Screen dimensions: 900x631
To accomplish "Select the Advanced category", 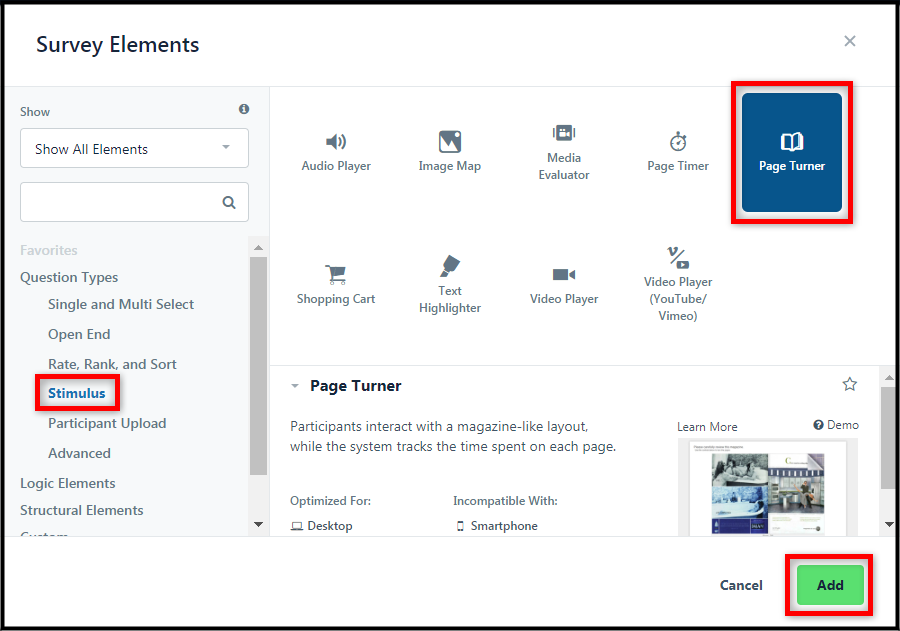I will [x=79, y=453].
